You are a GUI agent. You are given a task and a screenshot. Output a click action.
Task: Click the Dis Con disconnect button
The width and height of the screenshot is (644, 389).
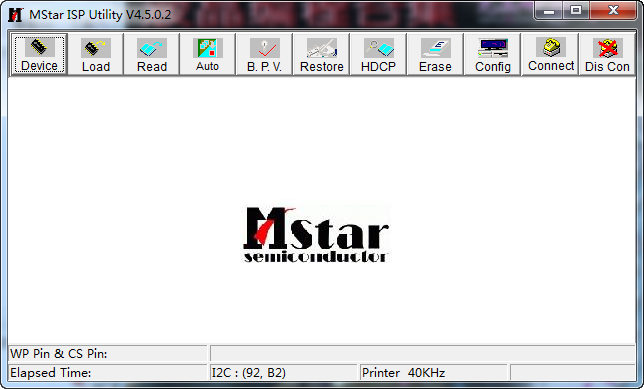(x=607, y=55)
